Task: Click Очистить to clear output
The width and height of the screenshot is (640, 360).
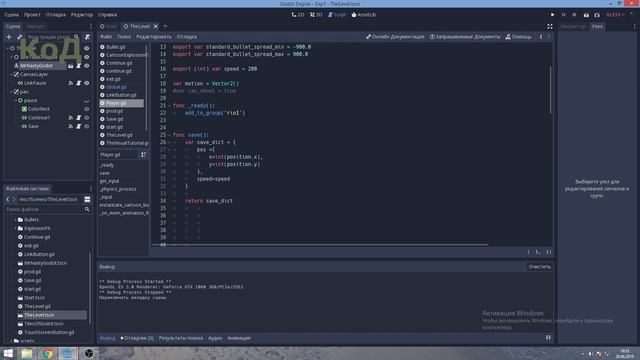Action: 540,267
